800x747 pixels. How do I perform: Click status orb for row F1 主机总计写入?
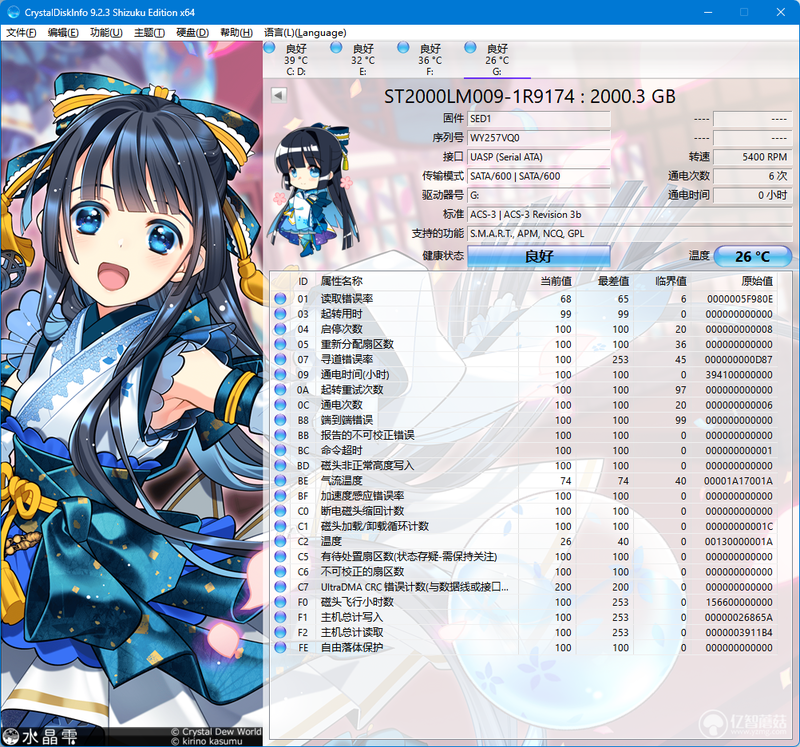(280, 617)
